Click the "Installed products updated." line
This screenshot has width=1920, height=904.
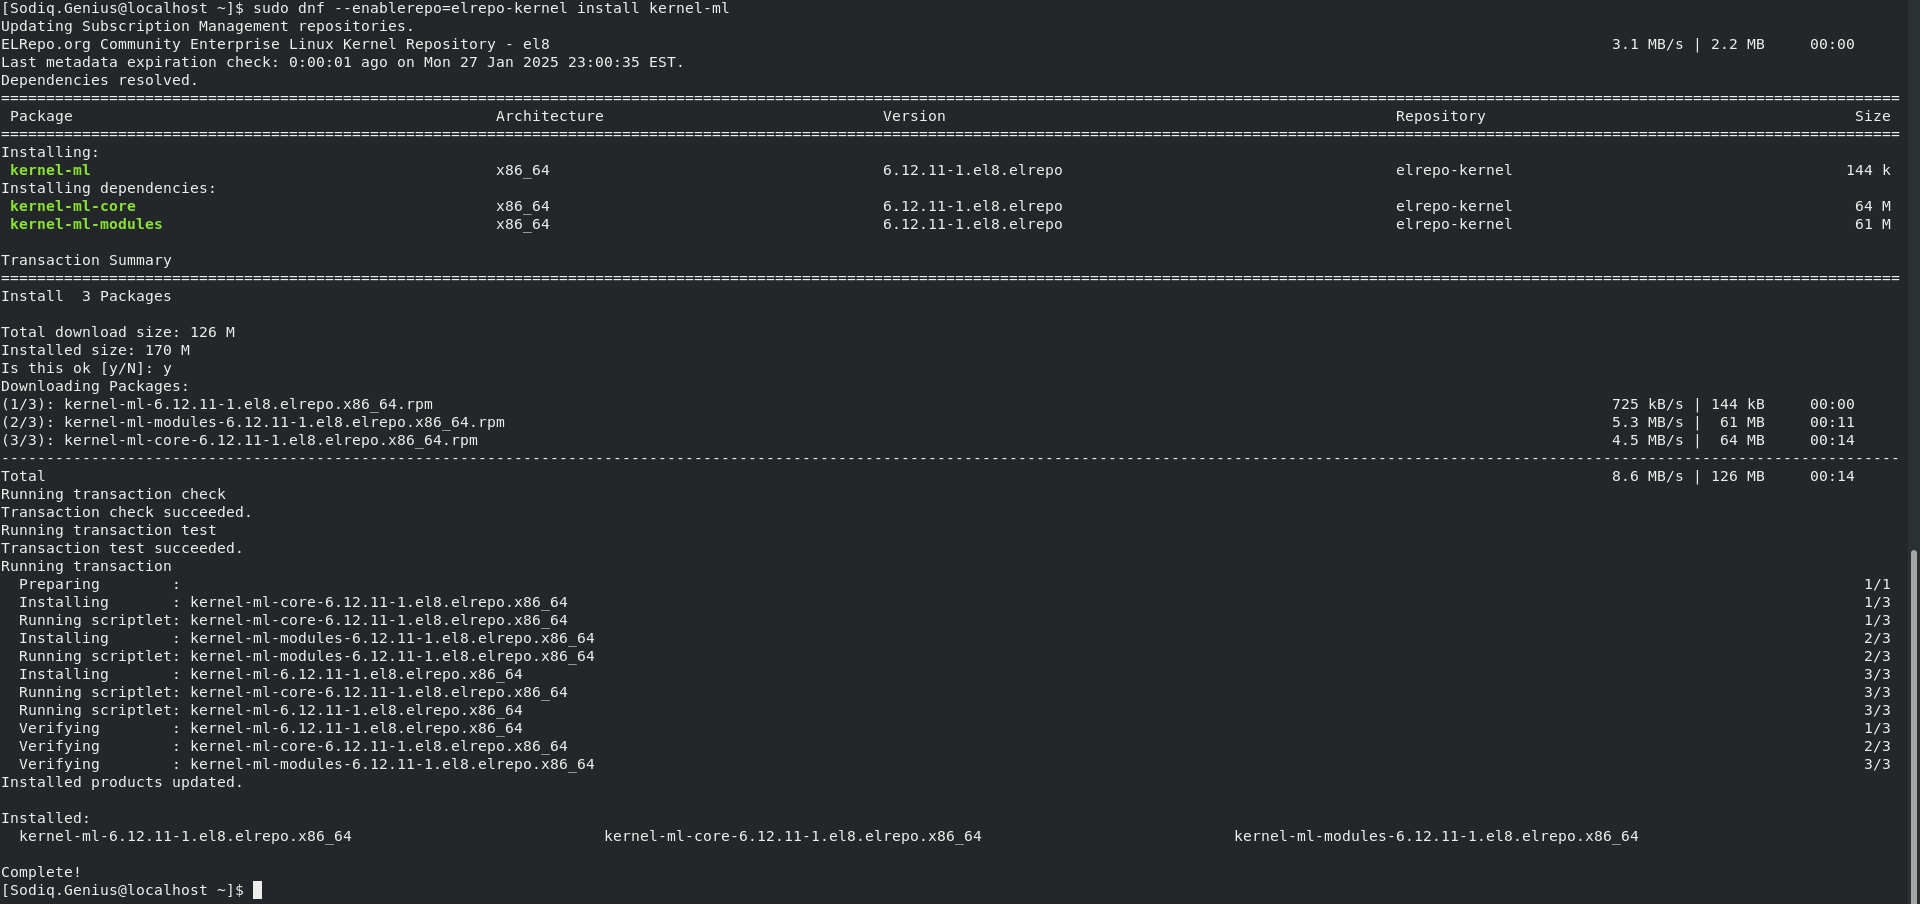click(122, 782)
